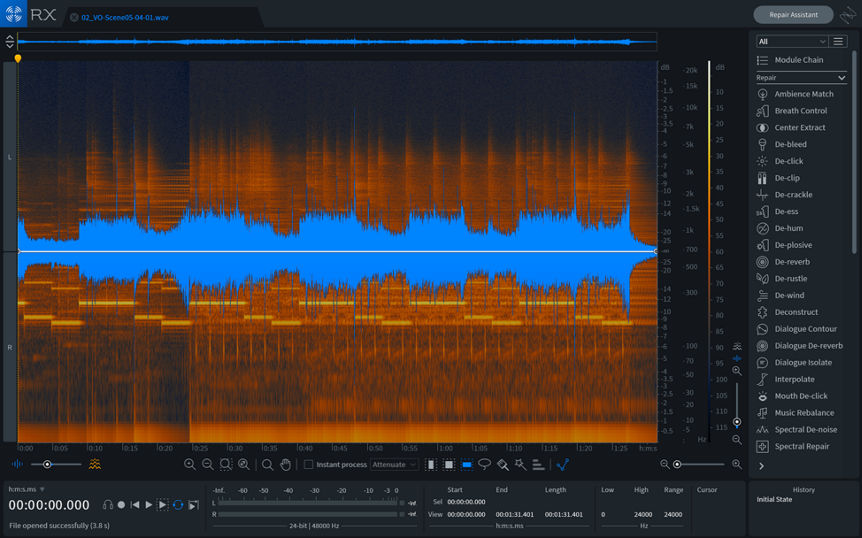Open the Mouth De-click module
The image size is (862, 538).
point(800,396)
